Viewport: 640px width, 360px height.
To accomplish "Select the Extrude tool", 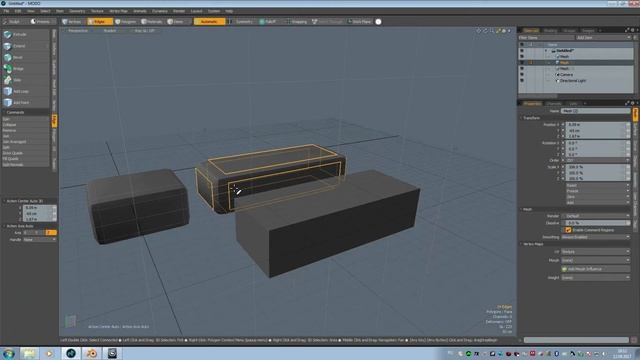I will pyautogui.click(x=25, y=35).
